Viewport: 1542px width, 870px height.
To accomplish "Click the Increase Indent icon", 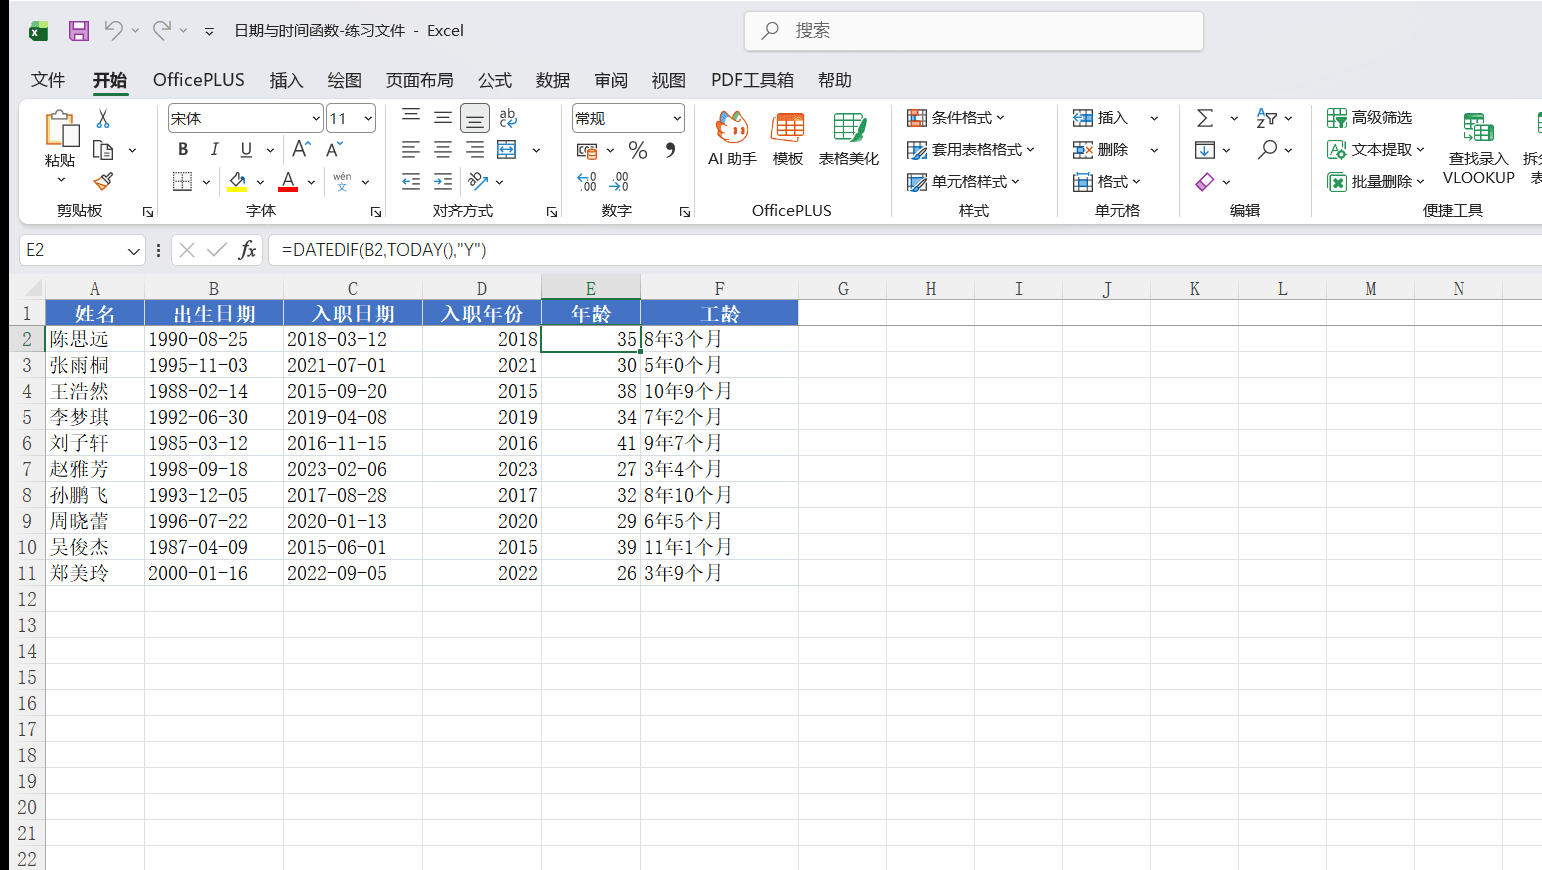I will (443, 182).
